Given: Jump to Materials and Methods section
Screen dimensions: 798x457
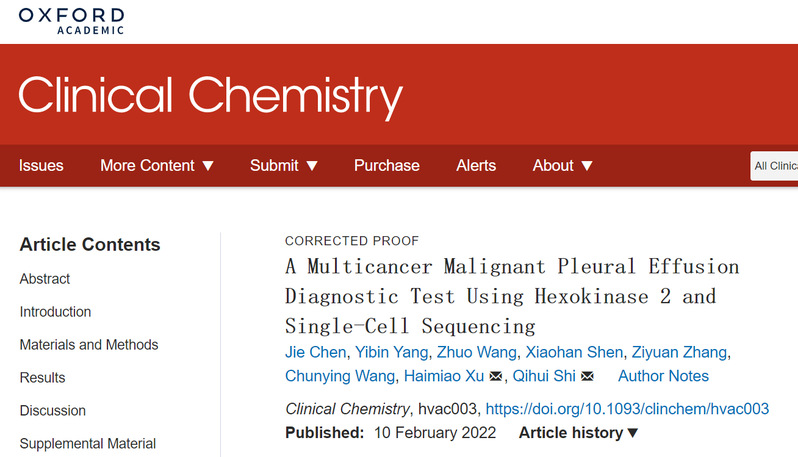Looking at the screenshot, I should click(x=89, y=345).
